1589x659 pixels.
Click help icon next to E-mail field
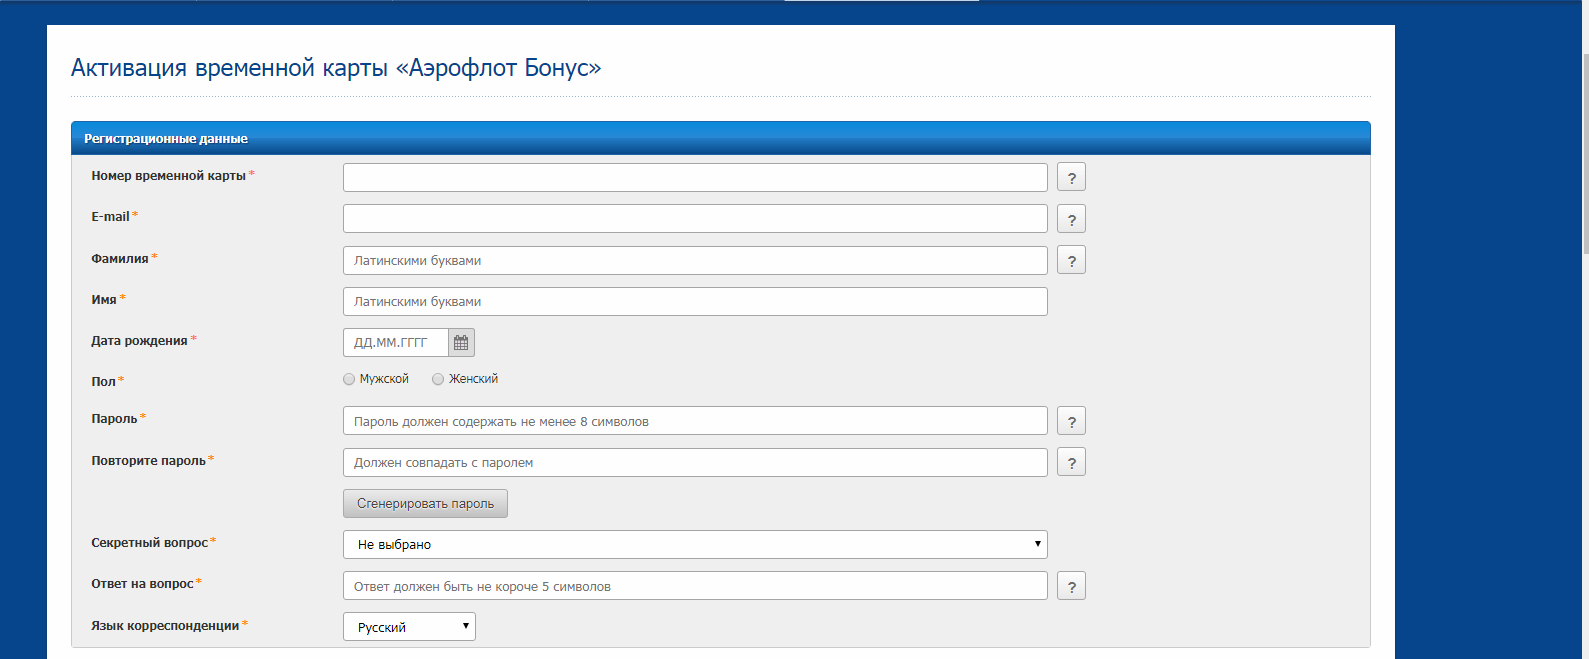1071,219
